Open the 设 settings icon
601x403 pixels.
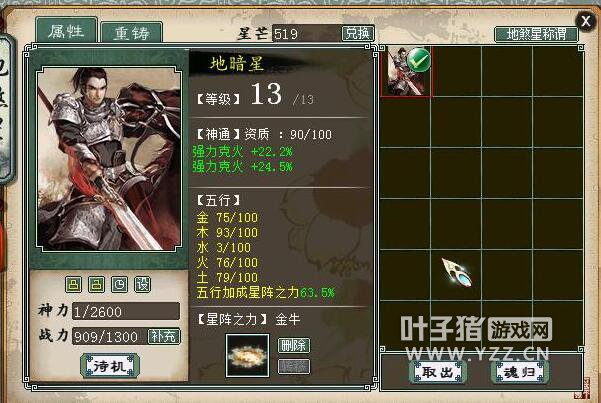coord(142,285)
